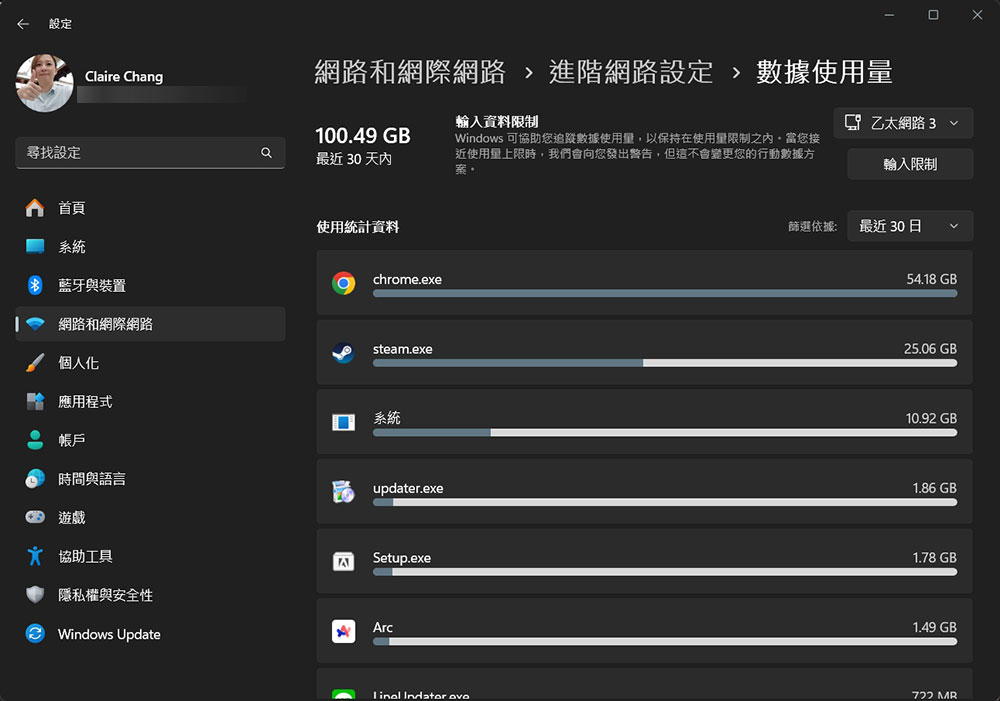This screenshot has width=1000, height=701.
Task: Click the 100.49 GB total usage
Action: tap(363, 136)
